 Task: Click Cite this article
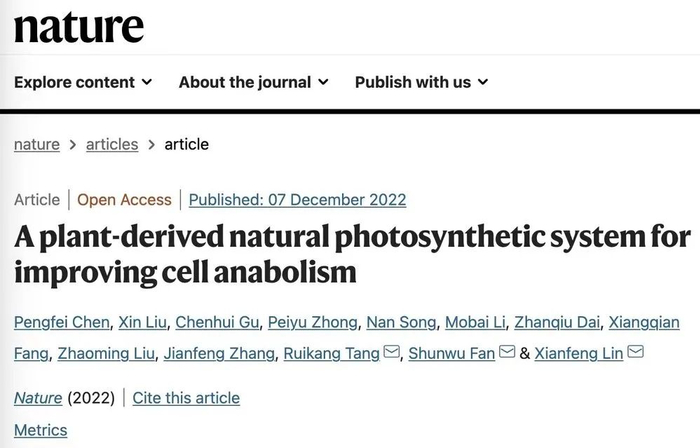(x=186, y=398)
